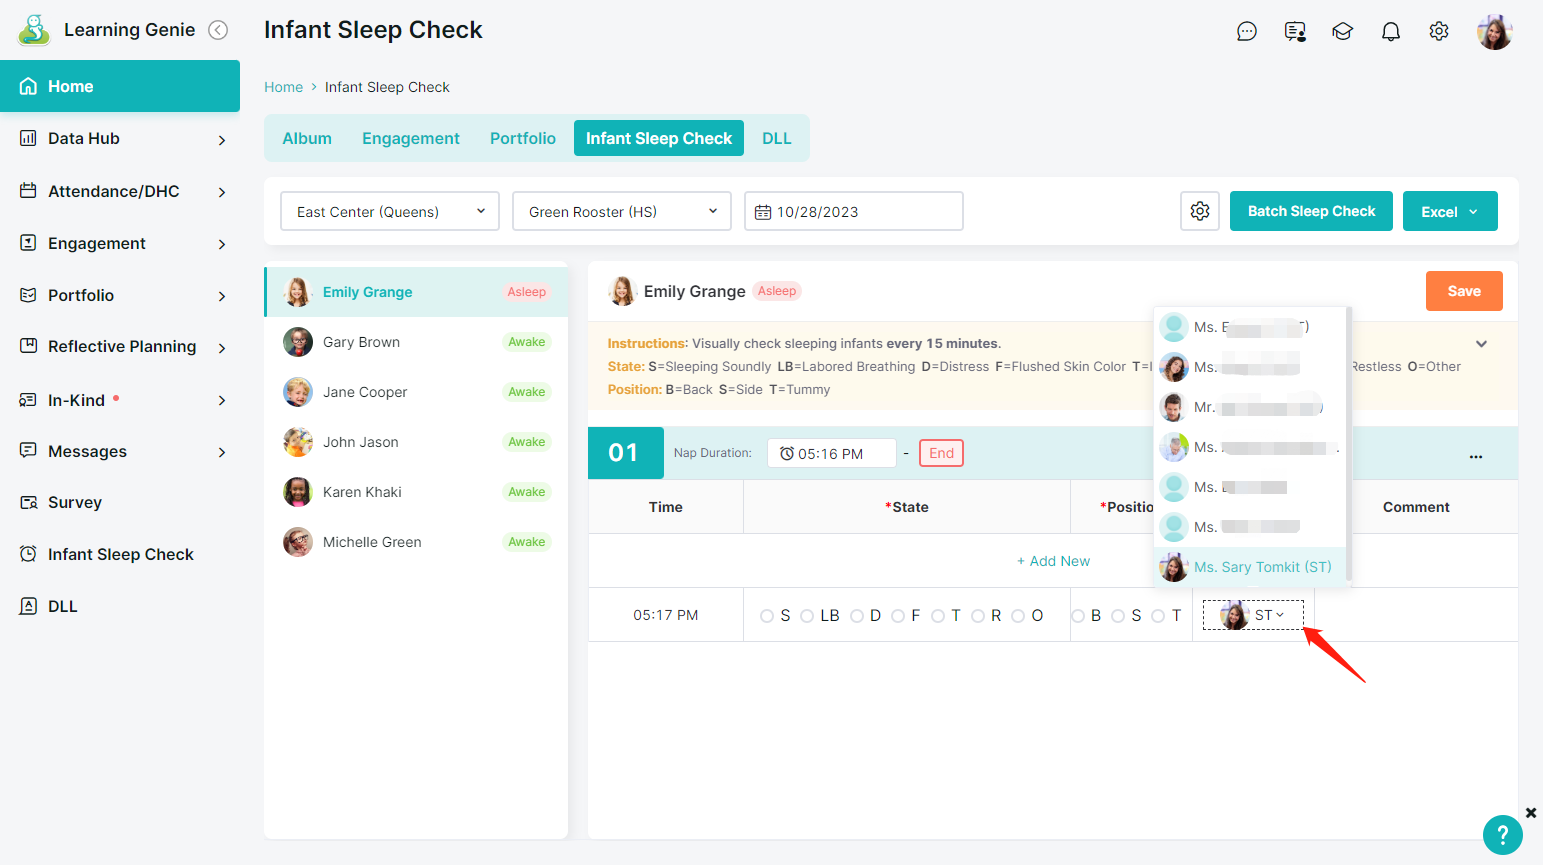
Task: Open the graduation cap training icon
Action: click(1342, 32)
